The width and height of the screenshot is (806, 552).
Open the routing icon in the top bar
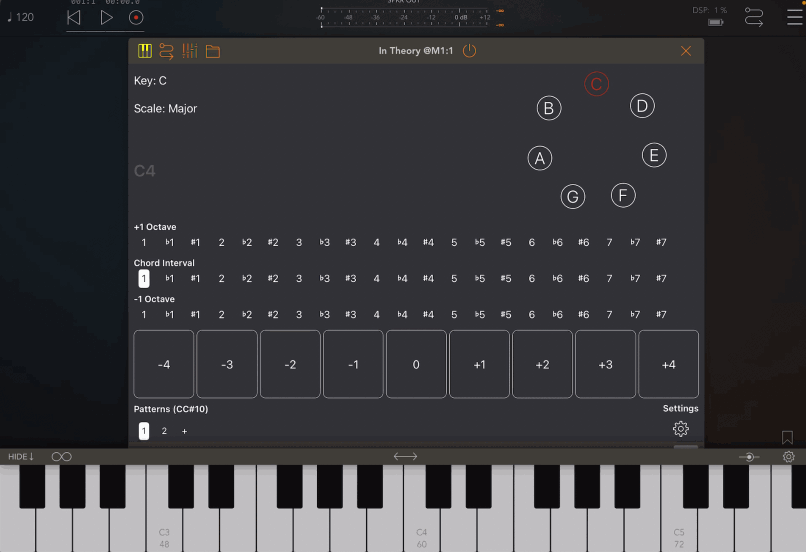754,17
